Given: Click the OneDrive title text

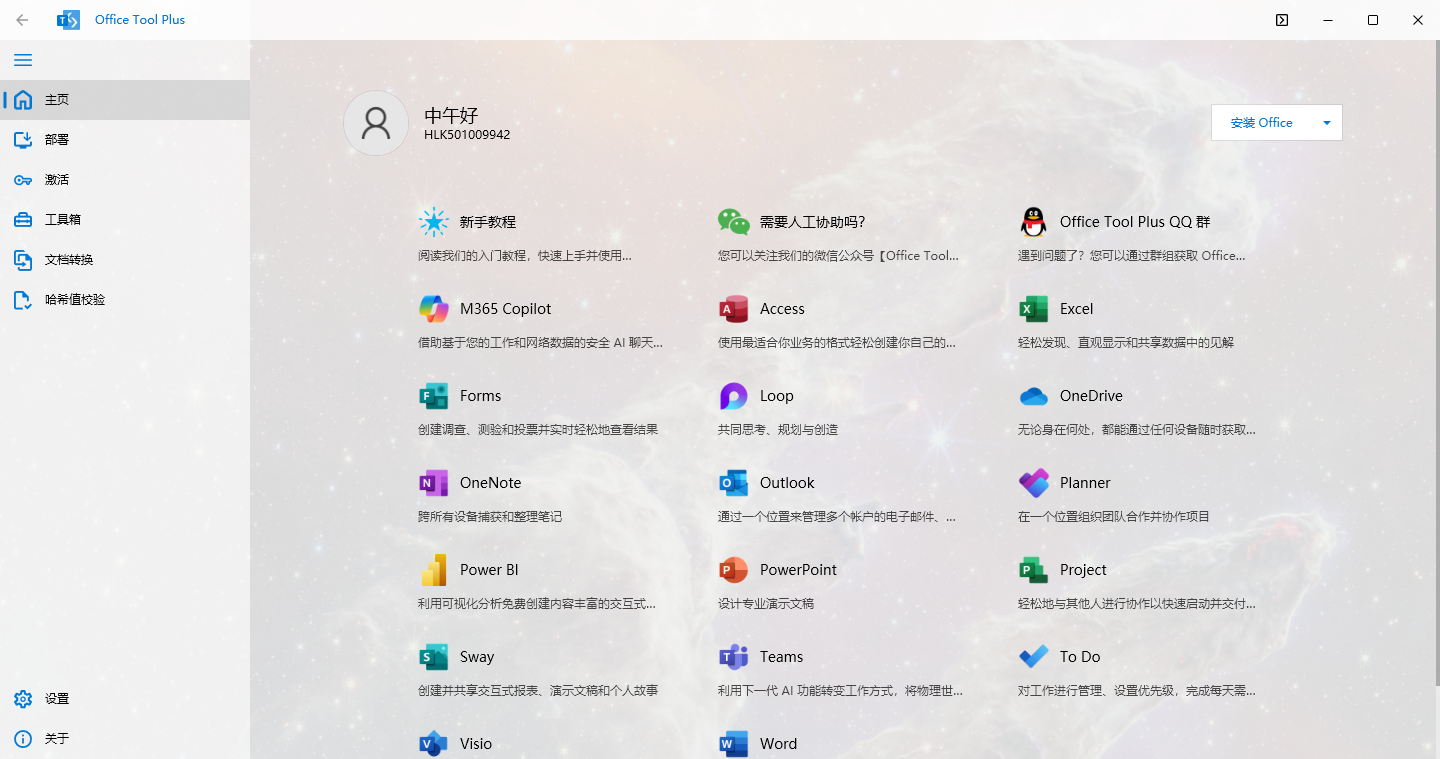Looking at the screenshot, I should coord(1091,396).
